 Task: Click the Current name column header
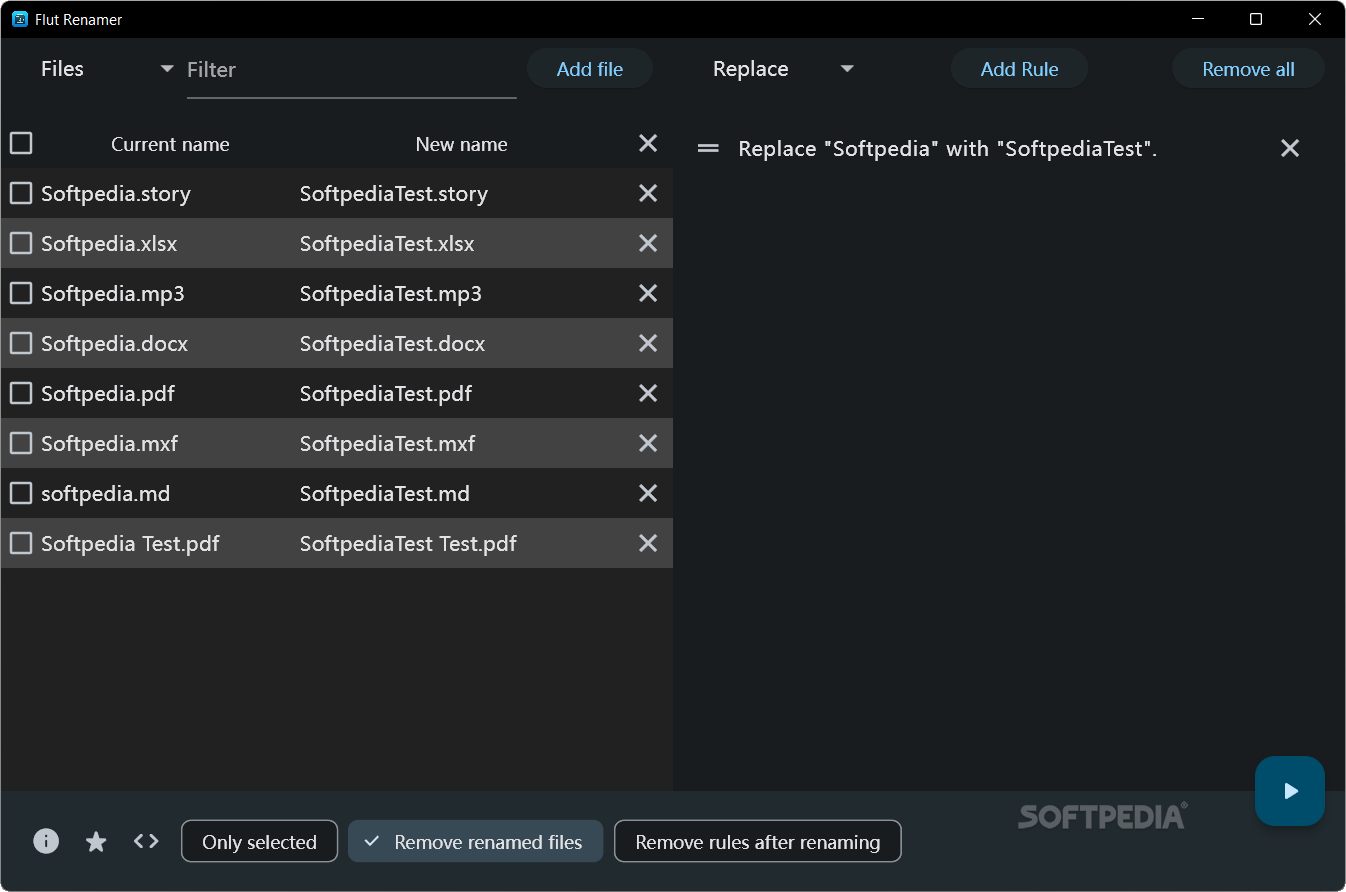pyautogui.click(x=170, y=144)
